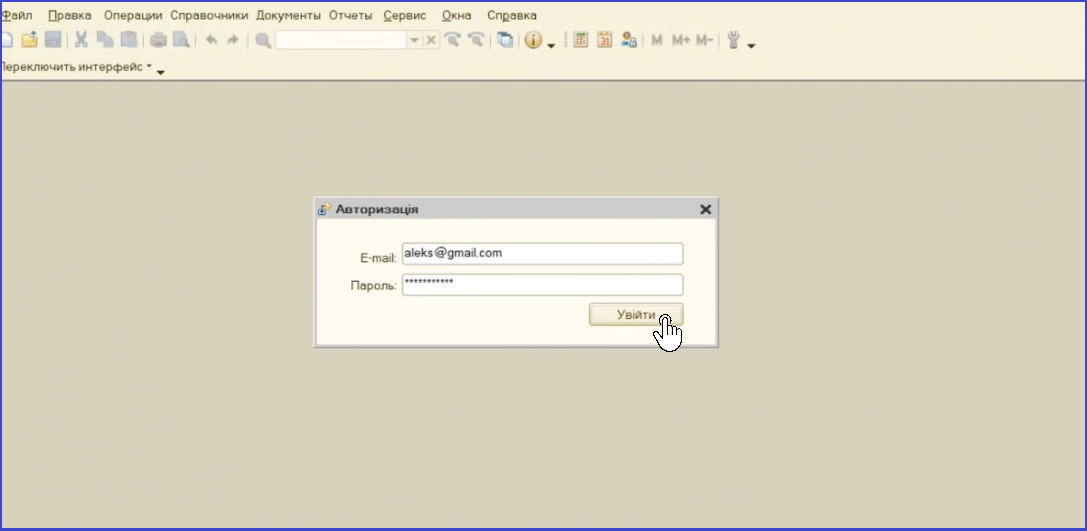Click the M+ memory button

(x=681, y=40)
